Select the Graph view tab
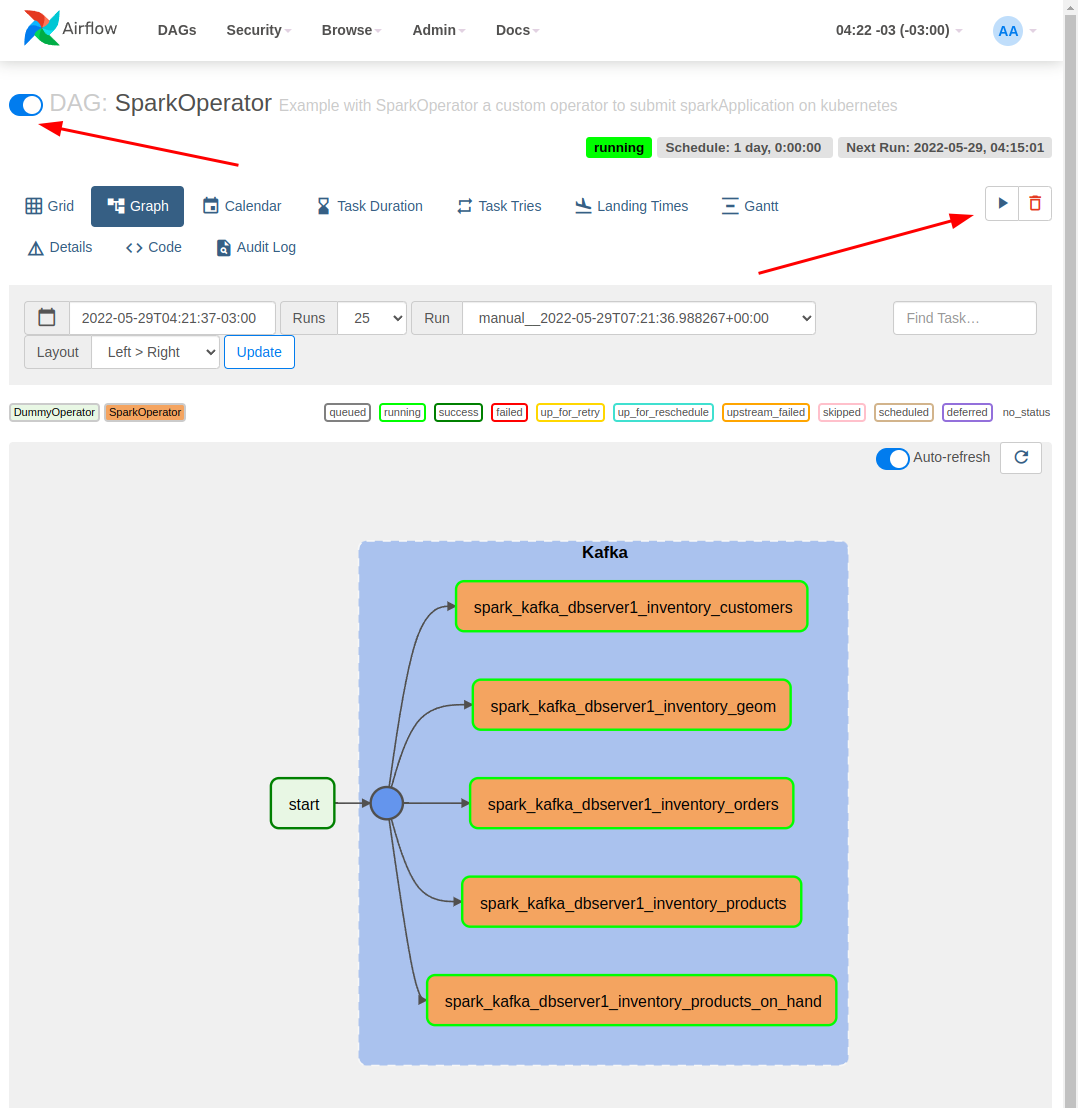Screen dimensions: 1078x1108 137,206
